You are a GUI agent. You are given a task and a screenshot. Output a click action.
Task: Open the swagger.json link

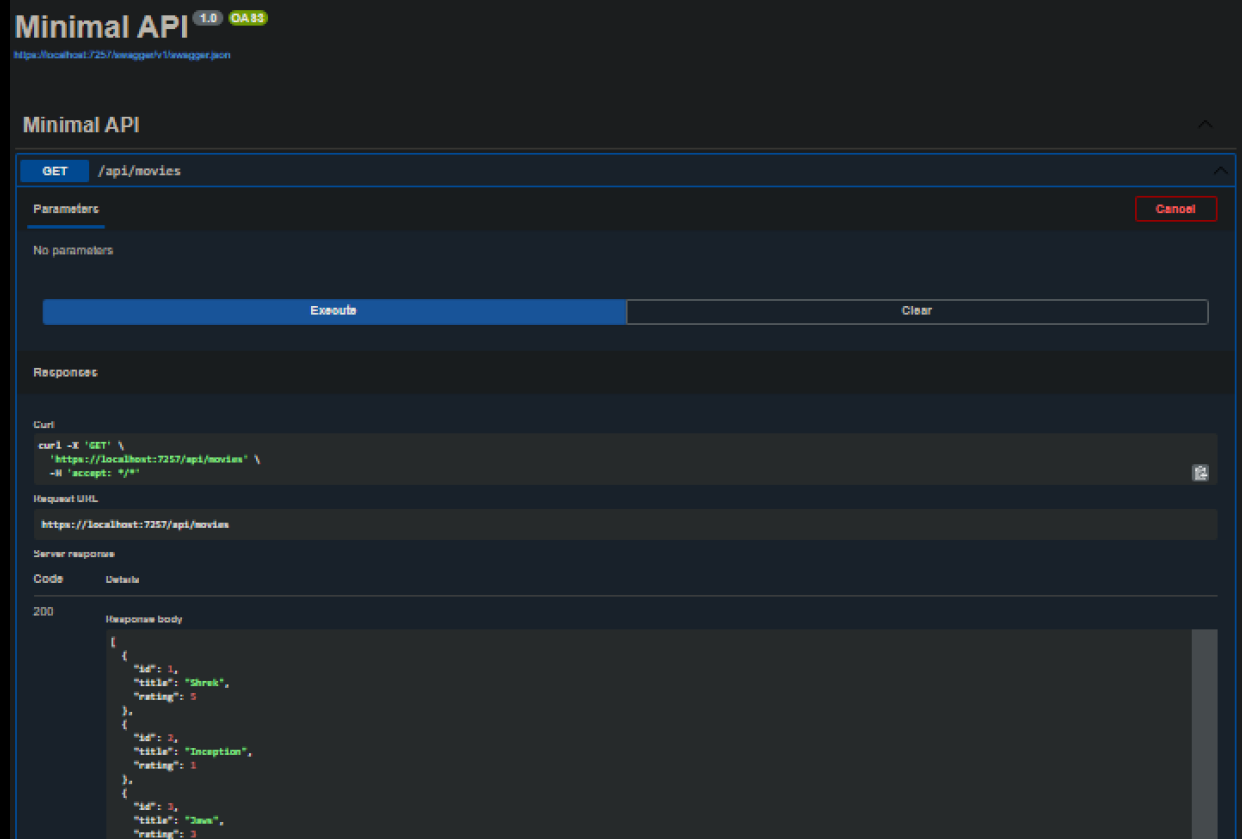click(x=122, y=55)
